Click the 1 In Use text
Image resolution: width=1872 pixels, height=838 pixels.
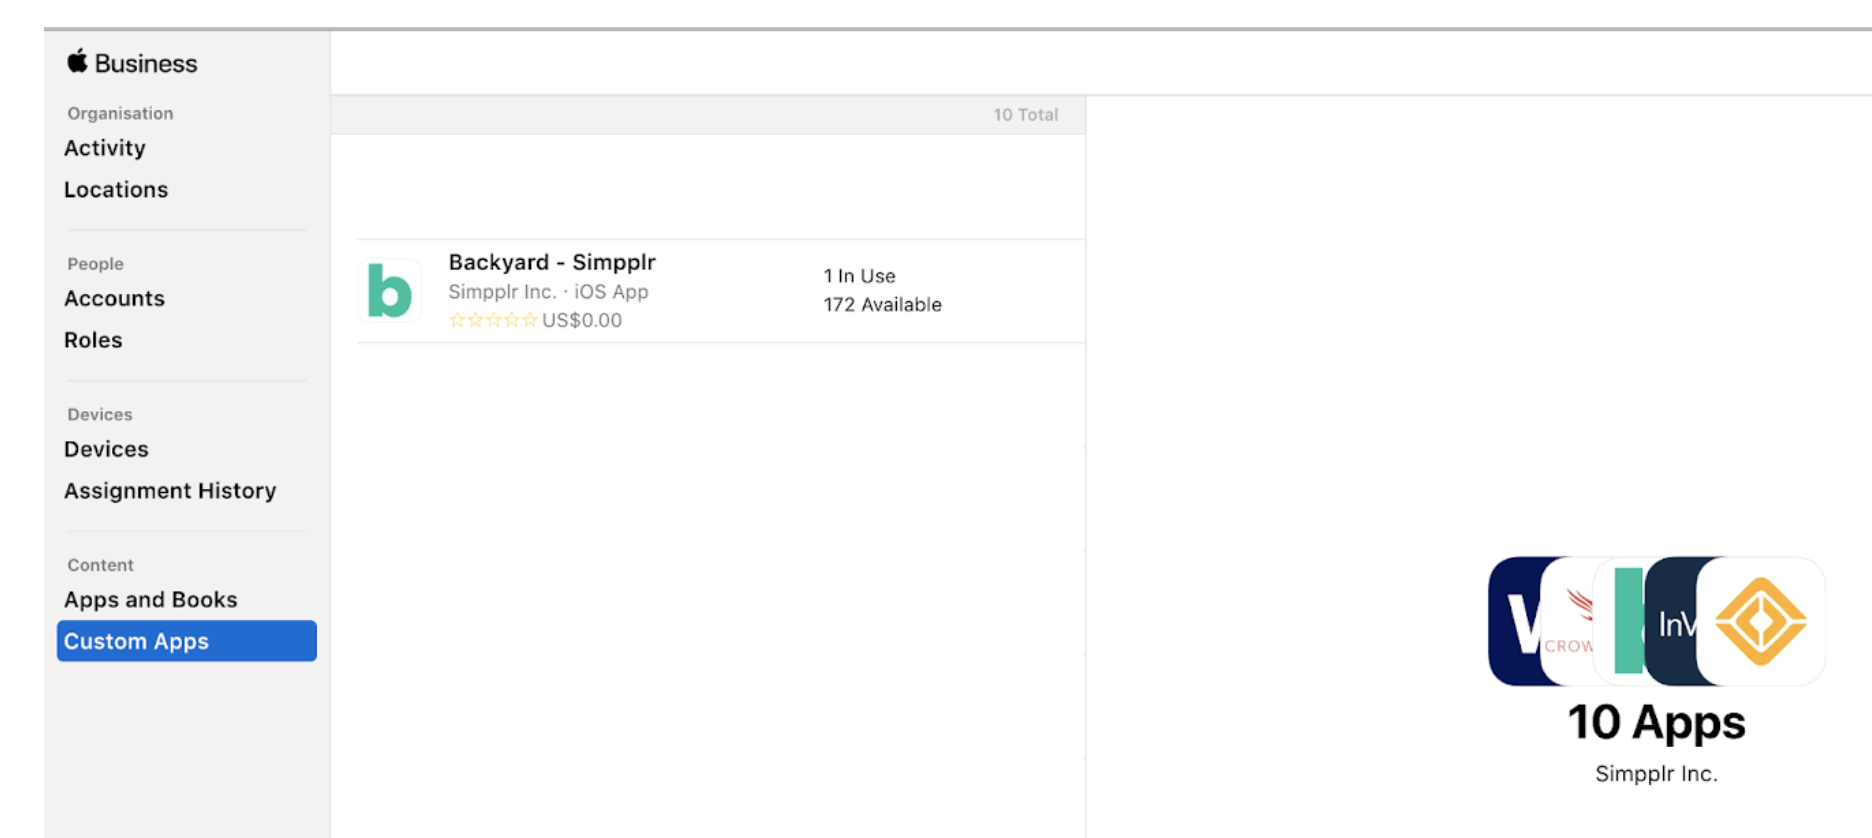[860, 276]
